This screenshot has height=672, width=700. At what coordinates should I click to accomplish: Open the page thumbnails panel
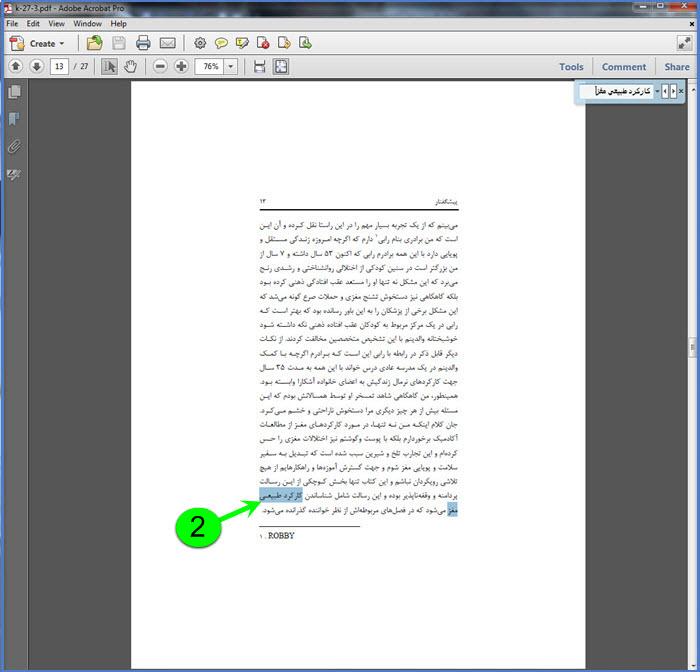[x=14, y=92]
